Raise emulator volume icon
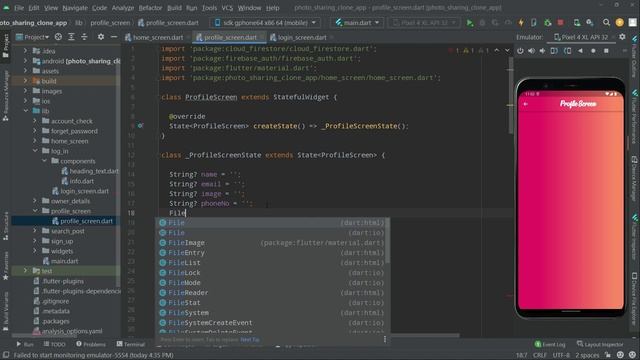 click(x=531, y=51)
